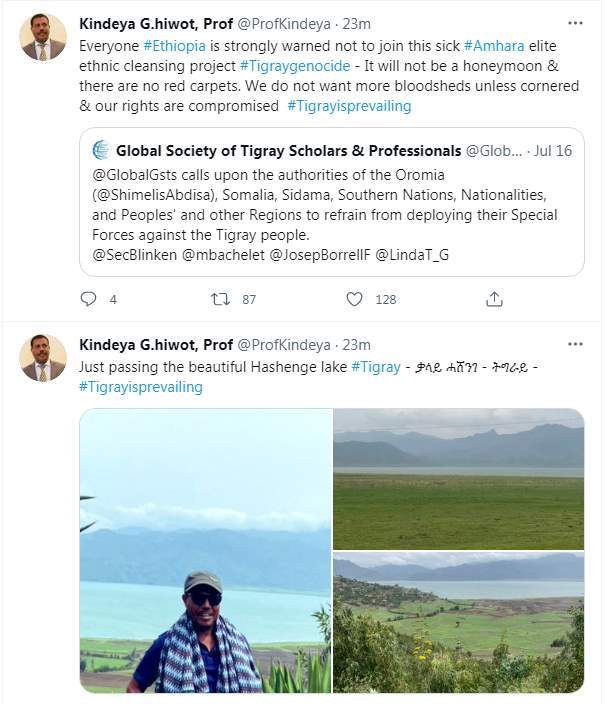Click the share icon on first tweet
Screen dimensions: 606x704
point(494,298)
